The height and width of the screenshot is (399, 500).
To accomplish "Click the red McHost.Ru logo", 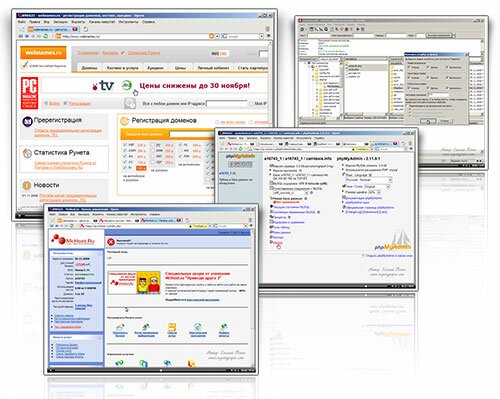I will point(73,240).
